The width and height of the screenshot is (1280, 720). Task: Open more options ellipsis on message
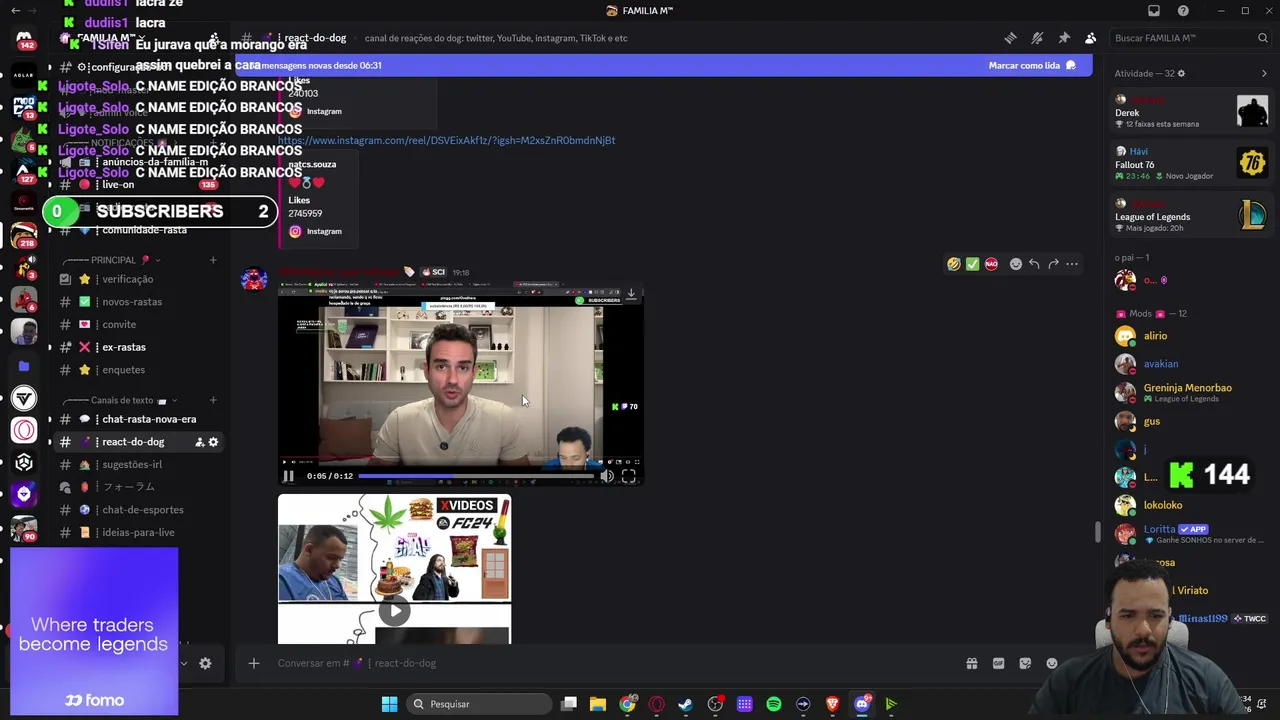1072,264
